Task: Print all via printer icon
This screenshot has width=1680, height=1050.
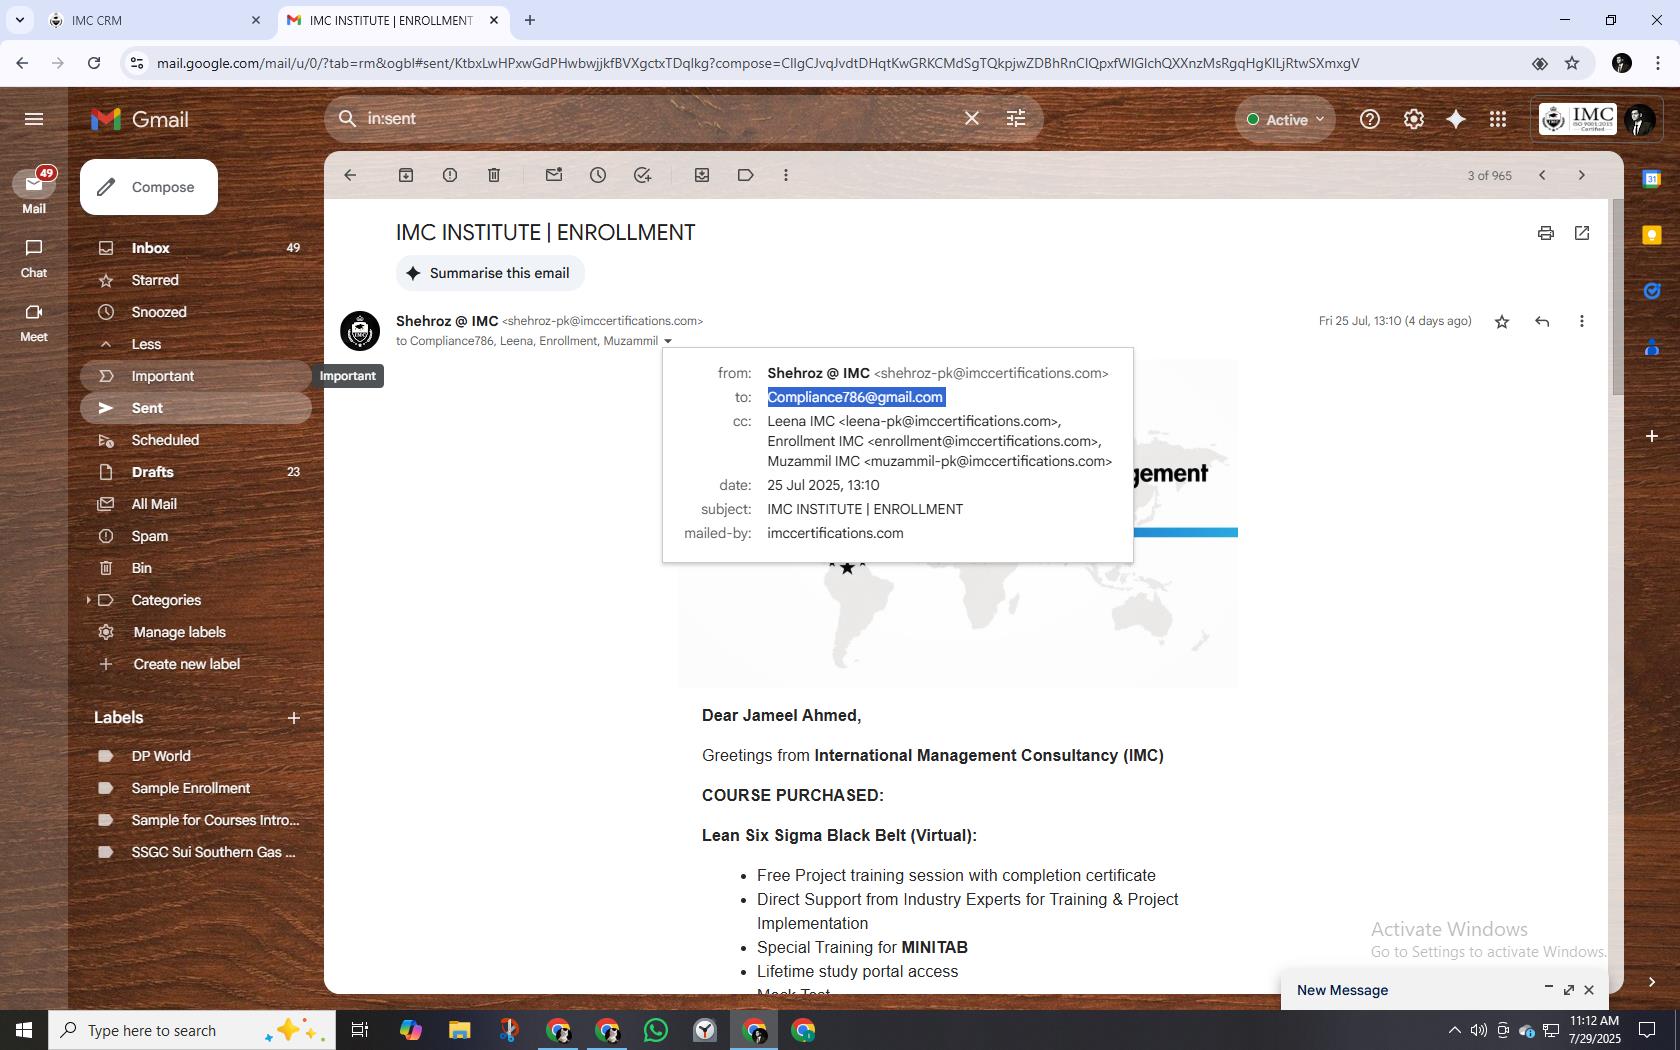Action: [x=1546, y=233]
